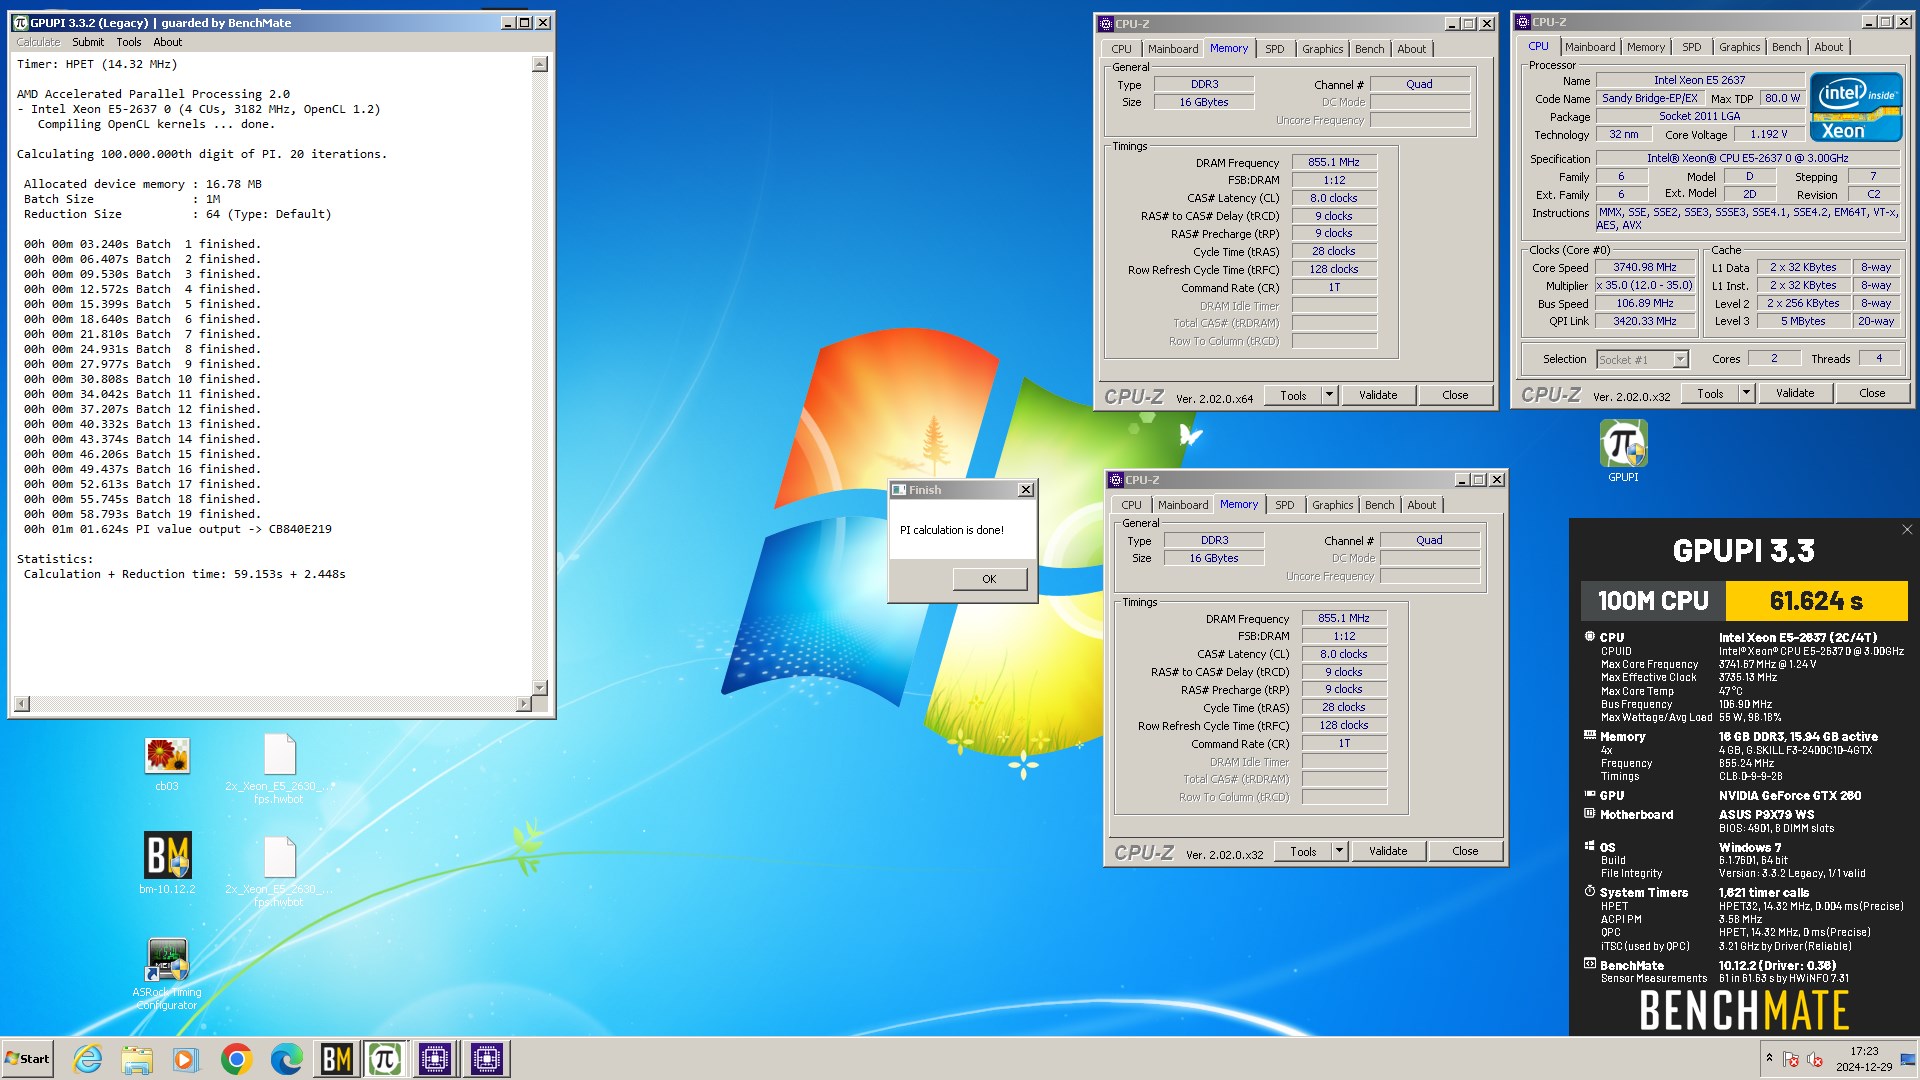Click Tools button in top-right CPU-Z

click(1710, 393)
